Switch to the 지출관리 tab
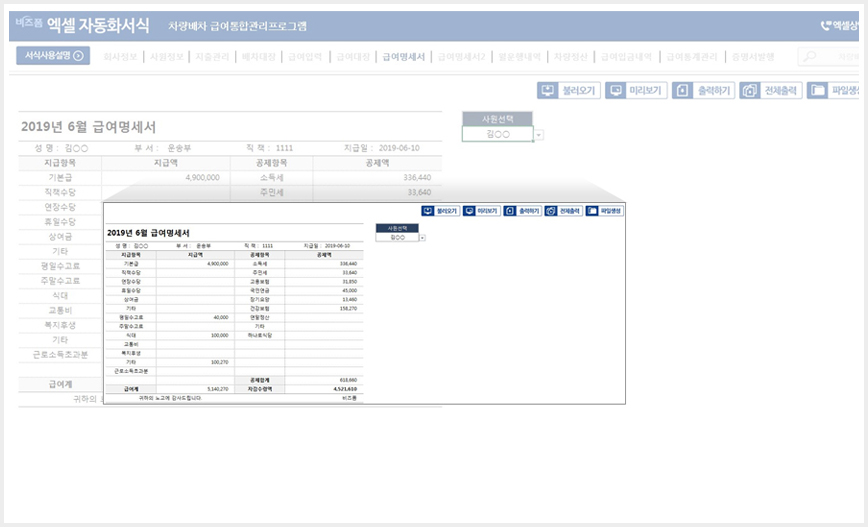The width and height of the screenshot is (868, 527). point(212,56)
